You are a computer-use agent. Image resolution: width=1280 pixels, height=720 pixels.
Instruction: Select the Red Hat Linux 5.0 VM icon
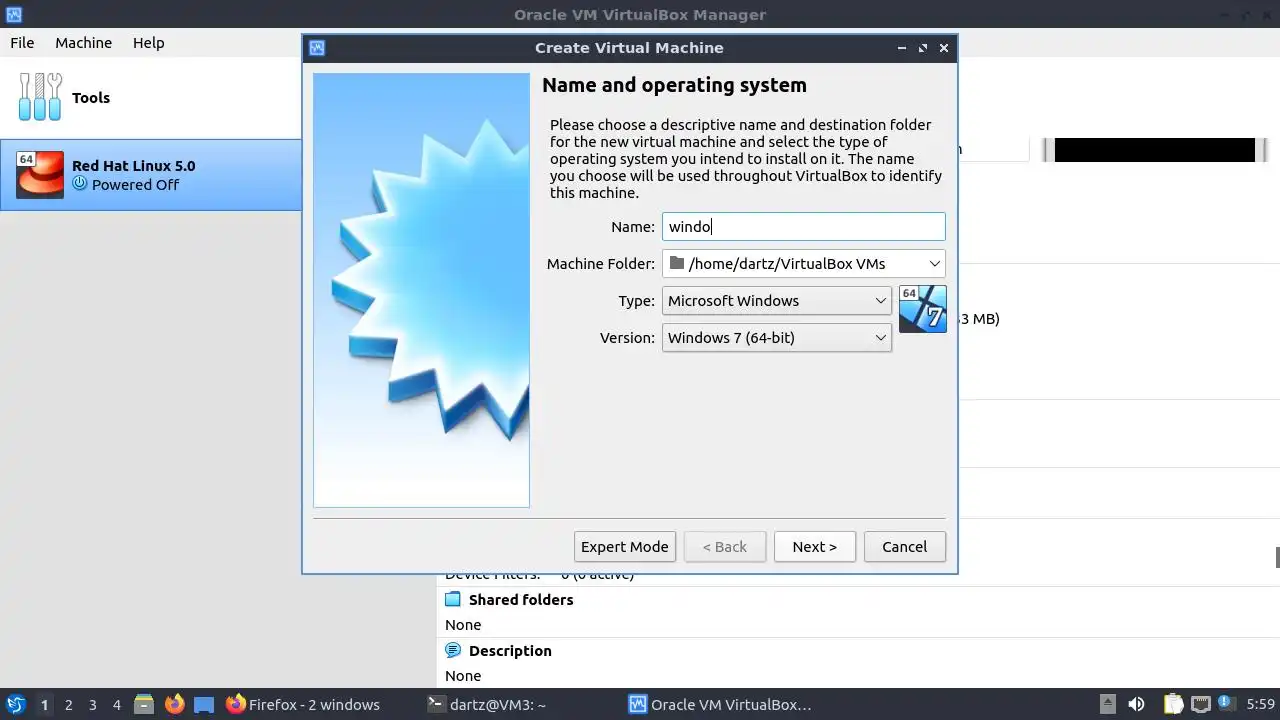40,175
